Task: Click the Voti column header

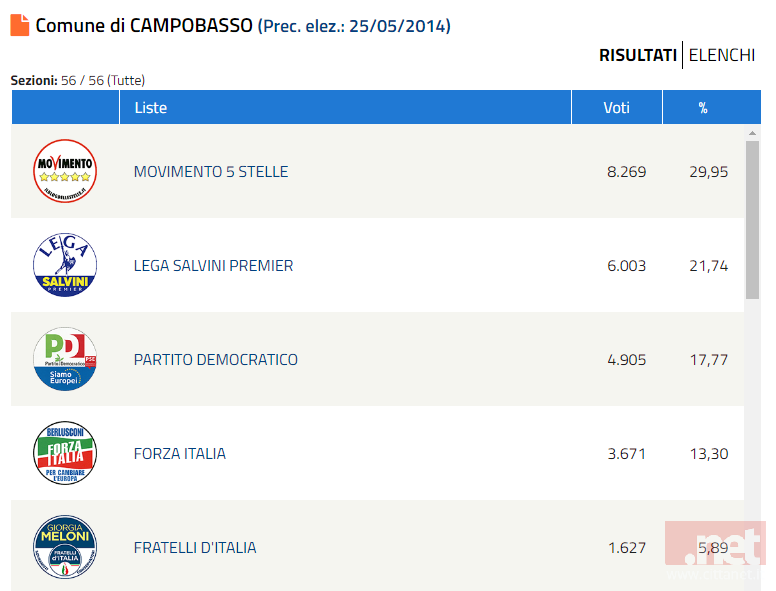Action: click(x=617, y=107)
